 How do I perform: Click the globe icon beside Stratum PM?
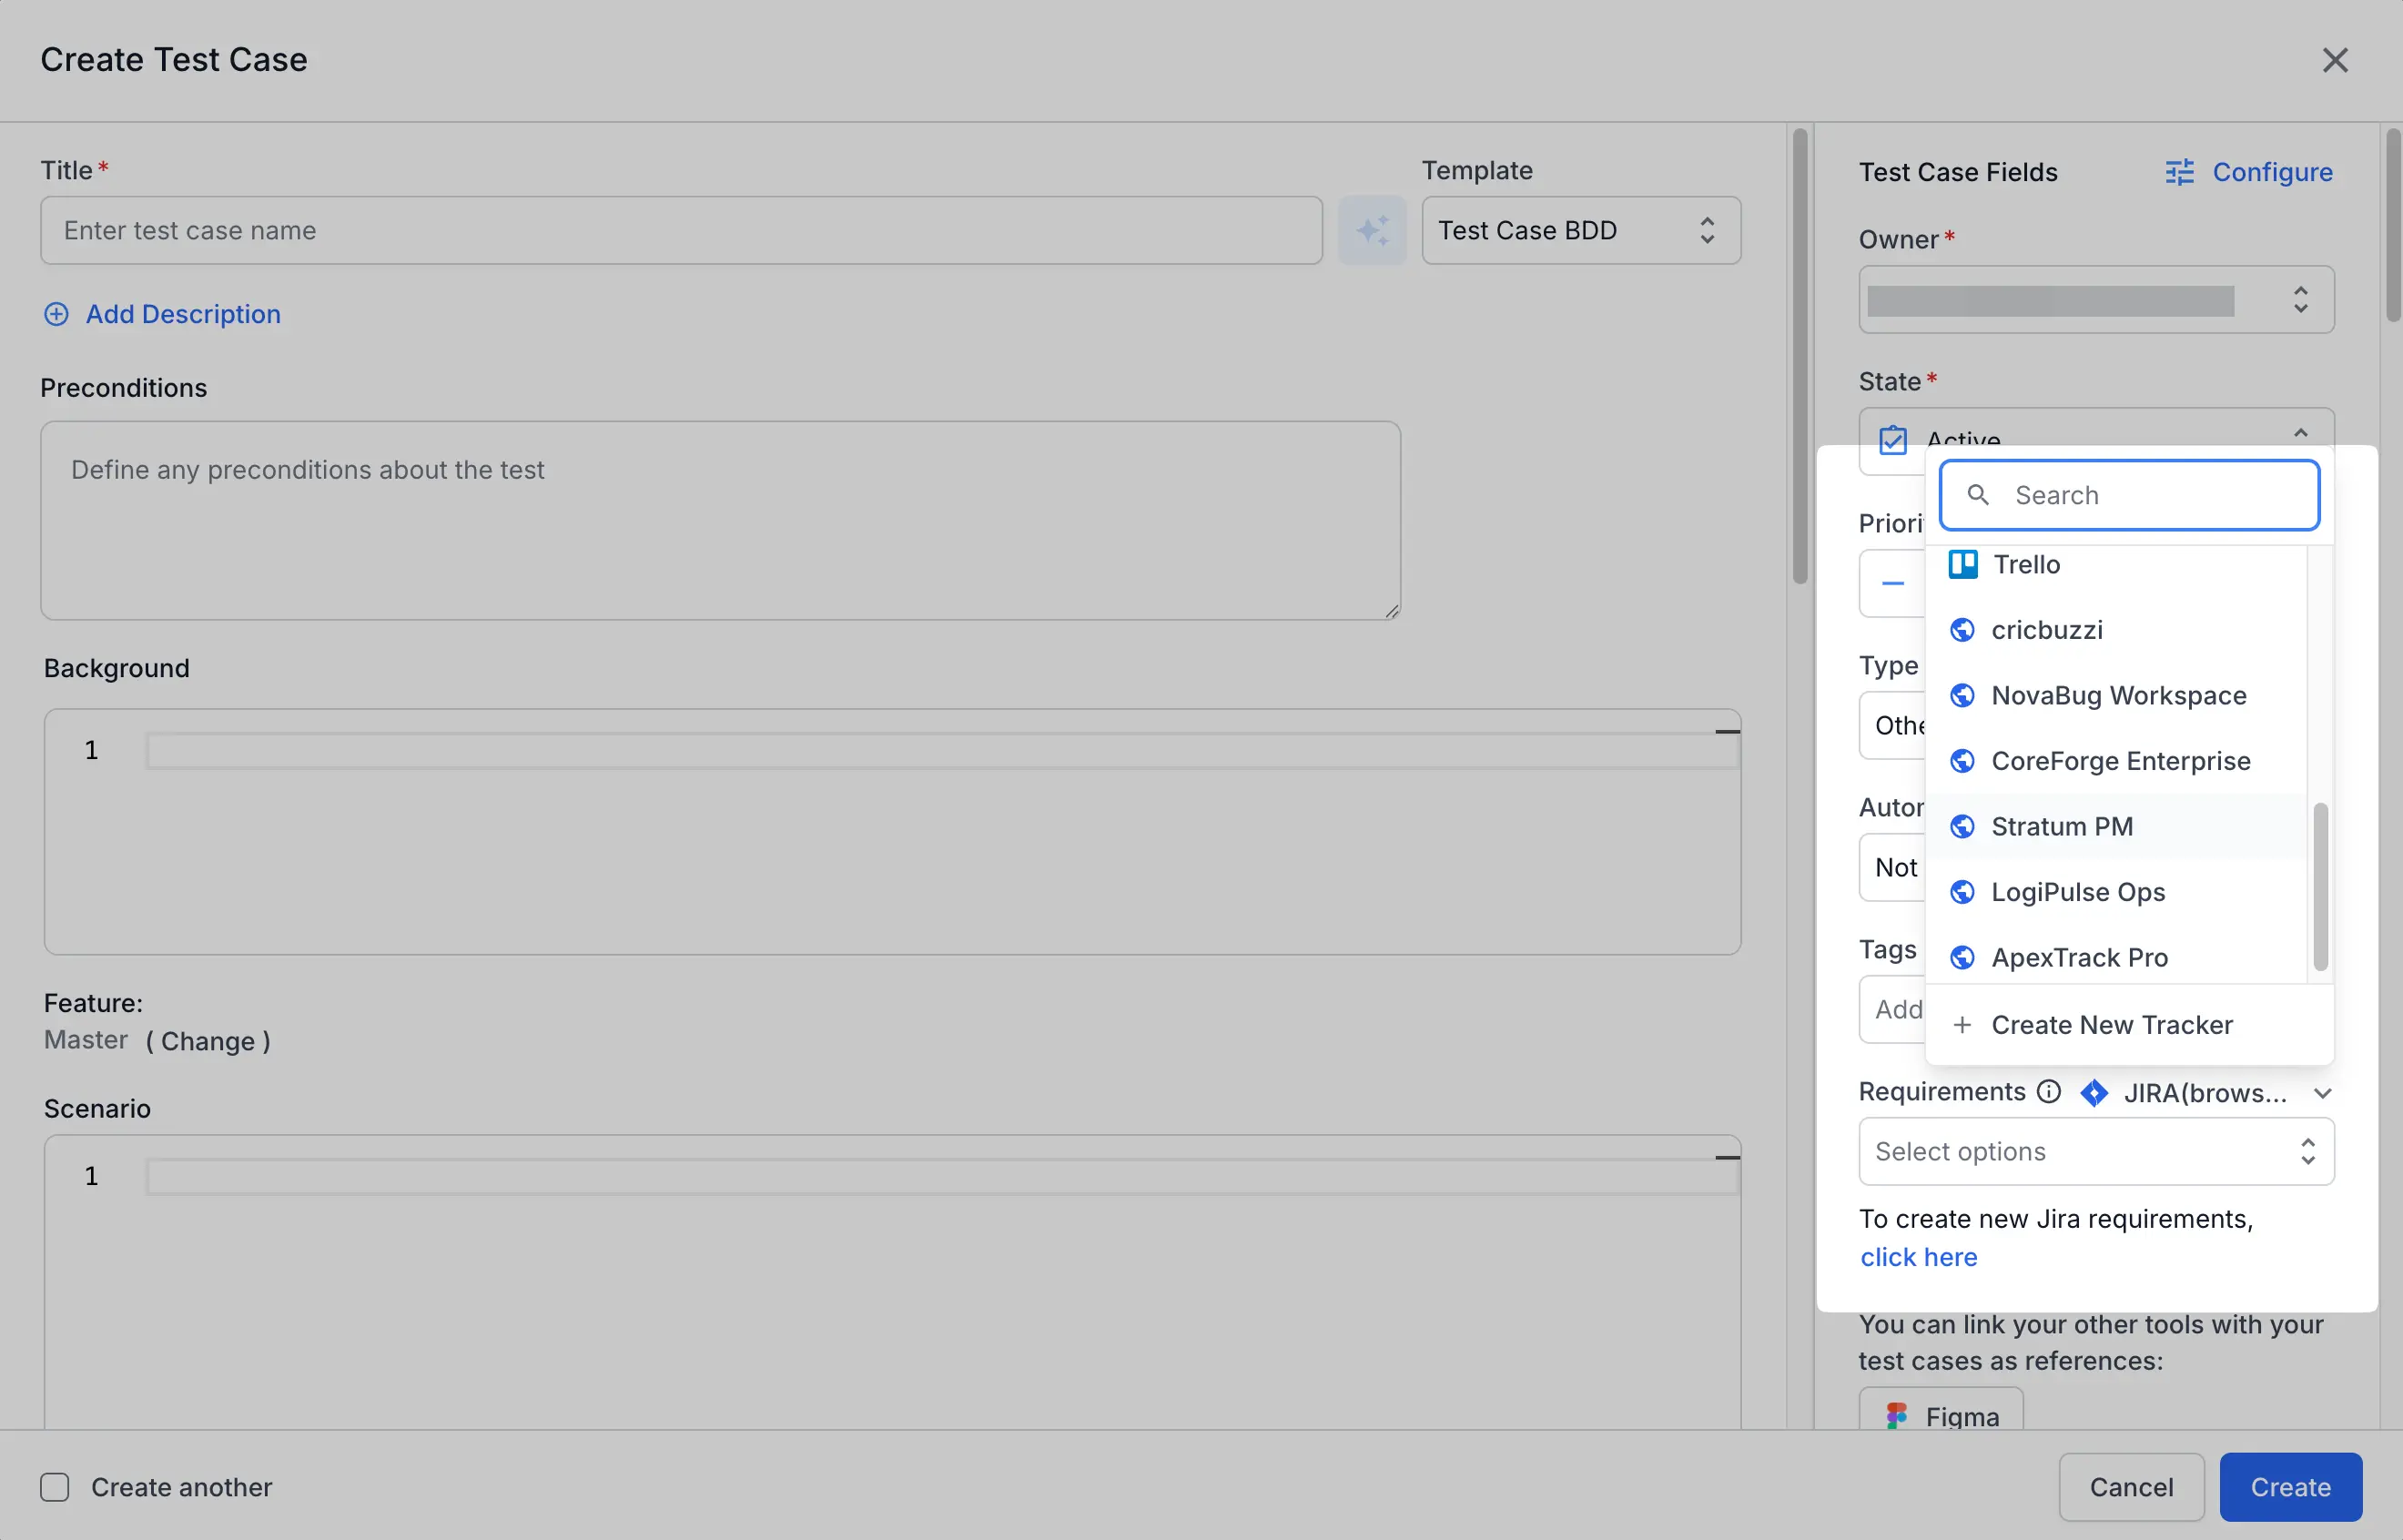(1963, 826)
